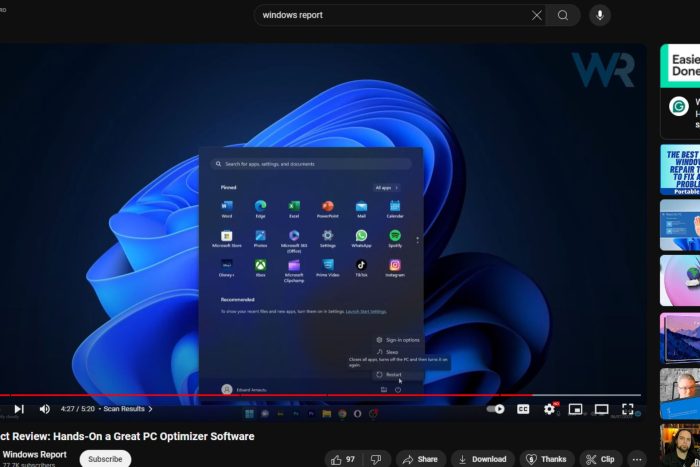
Task: Clear the YouTube search box with X
Action: [537, 16]
